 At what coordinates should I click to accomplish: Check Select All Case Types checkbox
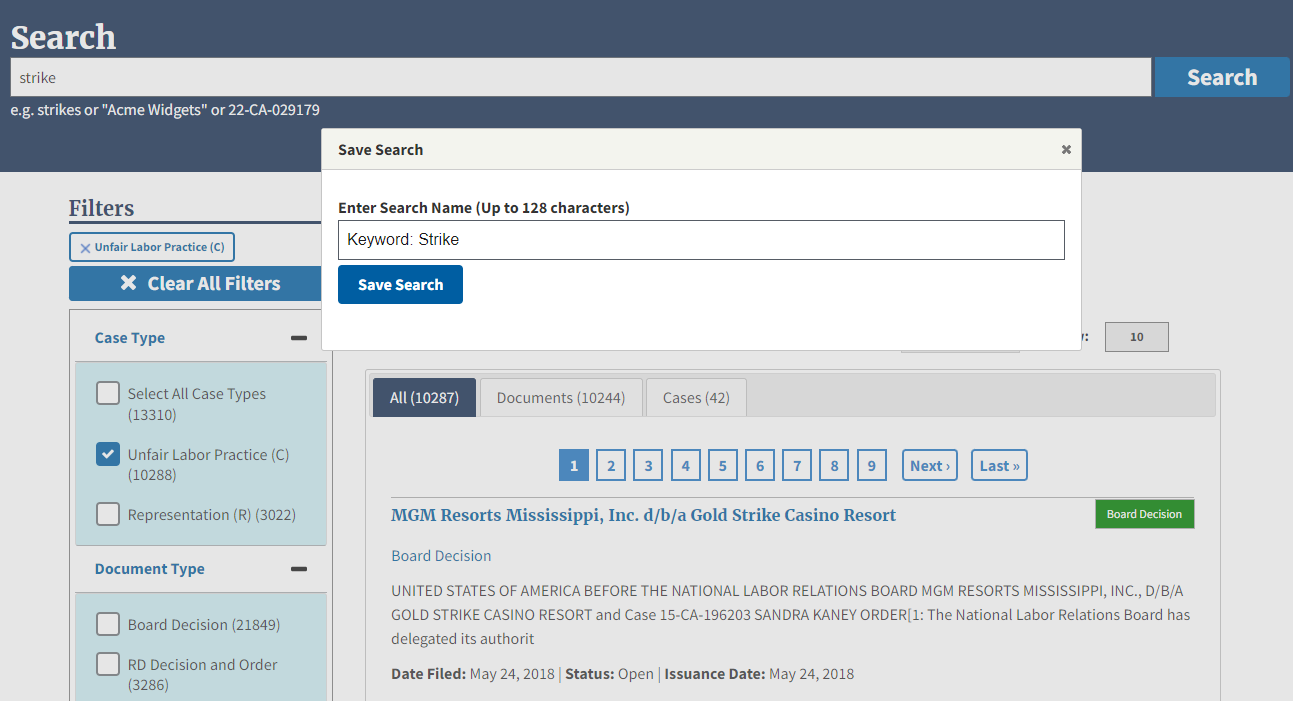point(108,394)
